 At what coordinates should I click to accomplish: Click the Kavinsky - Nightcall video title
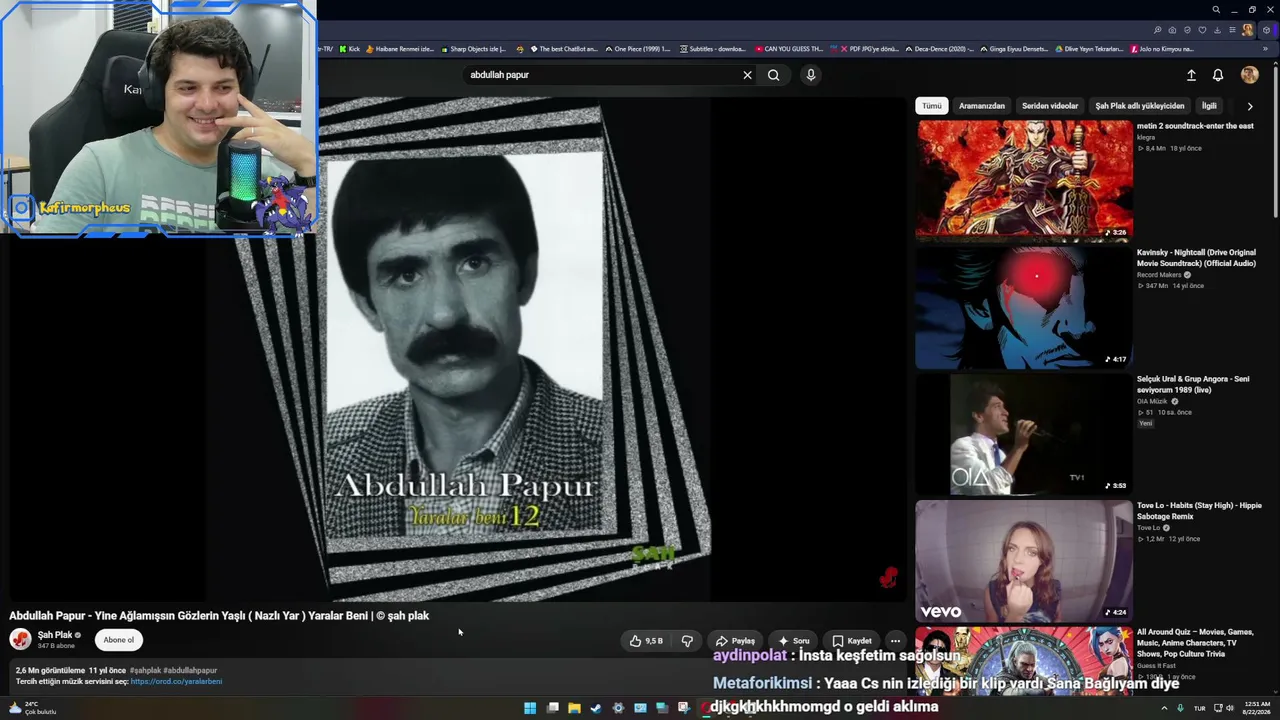pyautogui.click(x=1196, y=258)
